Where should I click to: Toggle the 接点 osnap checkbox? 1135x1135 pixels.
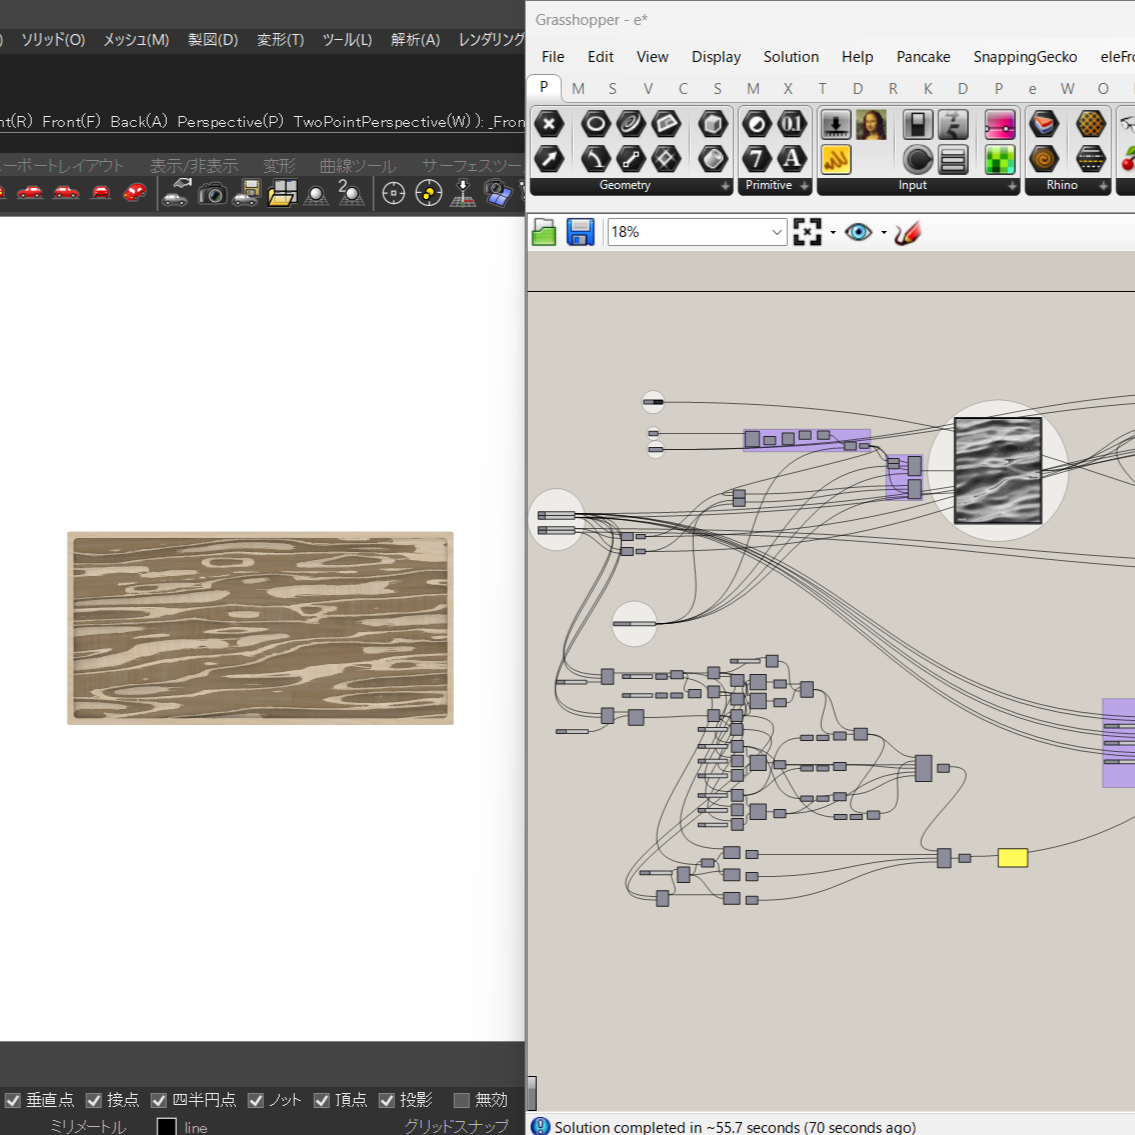point(93,1100)
